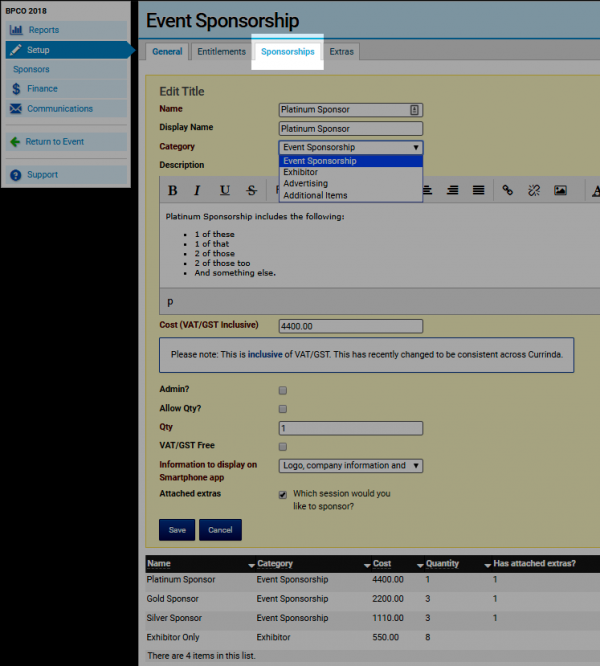Viewport: 600px width, 666px height.
Task: Uncheck the session sponsor attached extra
Action: (x=283, y=495)
